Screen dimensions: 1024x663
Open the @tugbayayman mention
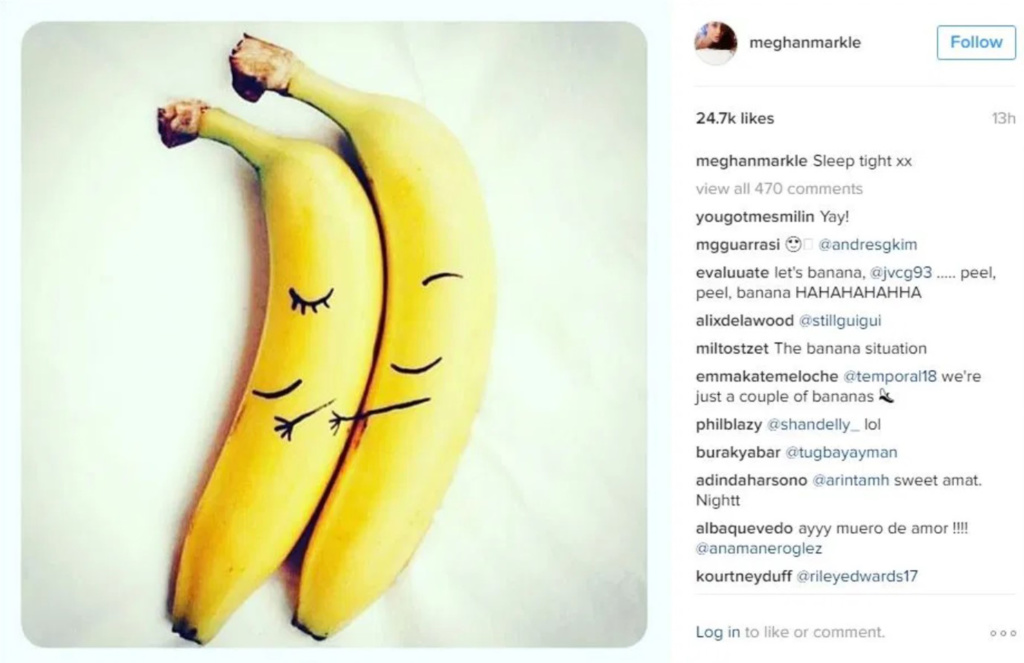(x=841, y=452)
